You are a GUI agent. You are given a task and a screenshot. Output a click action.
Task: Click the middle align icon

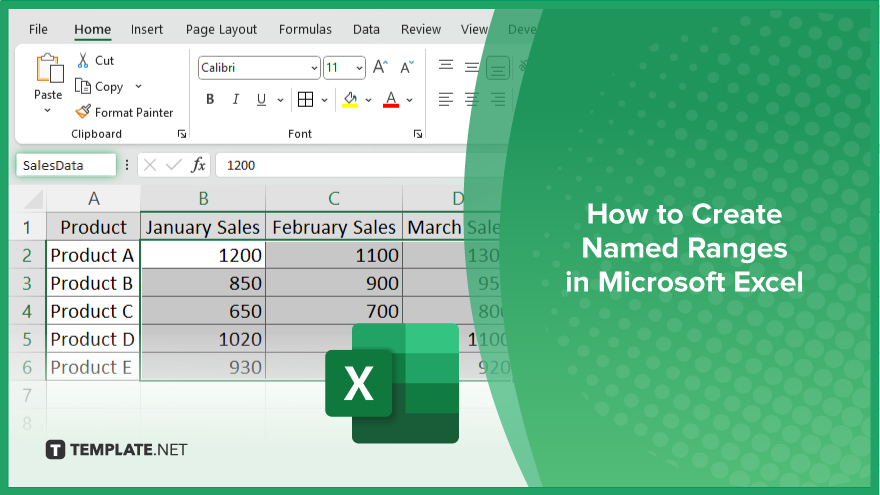pyautogui.click(x=472, y=67)
